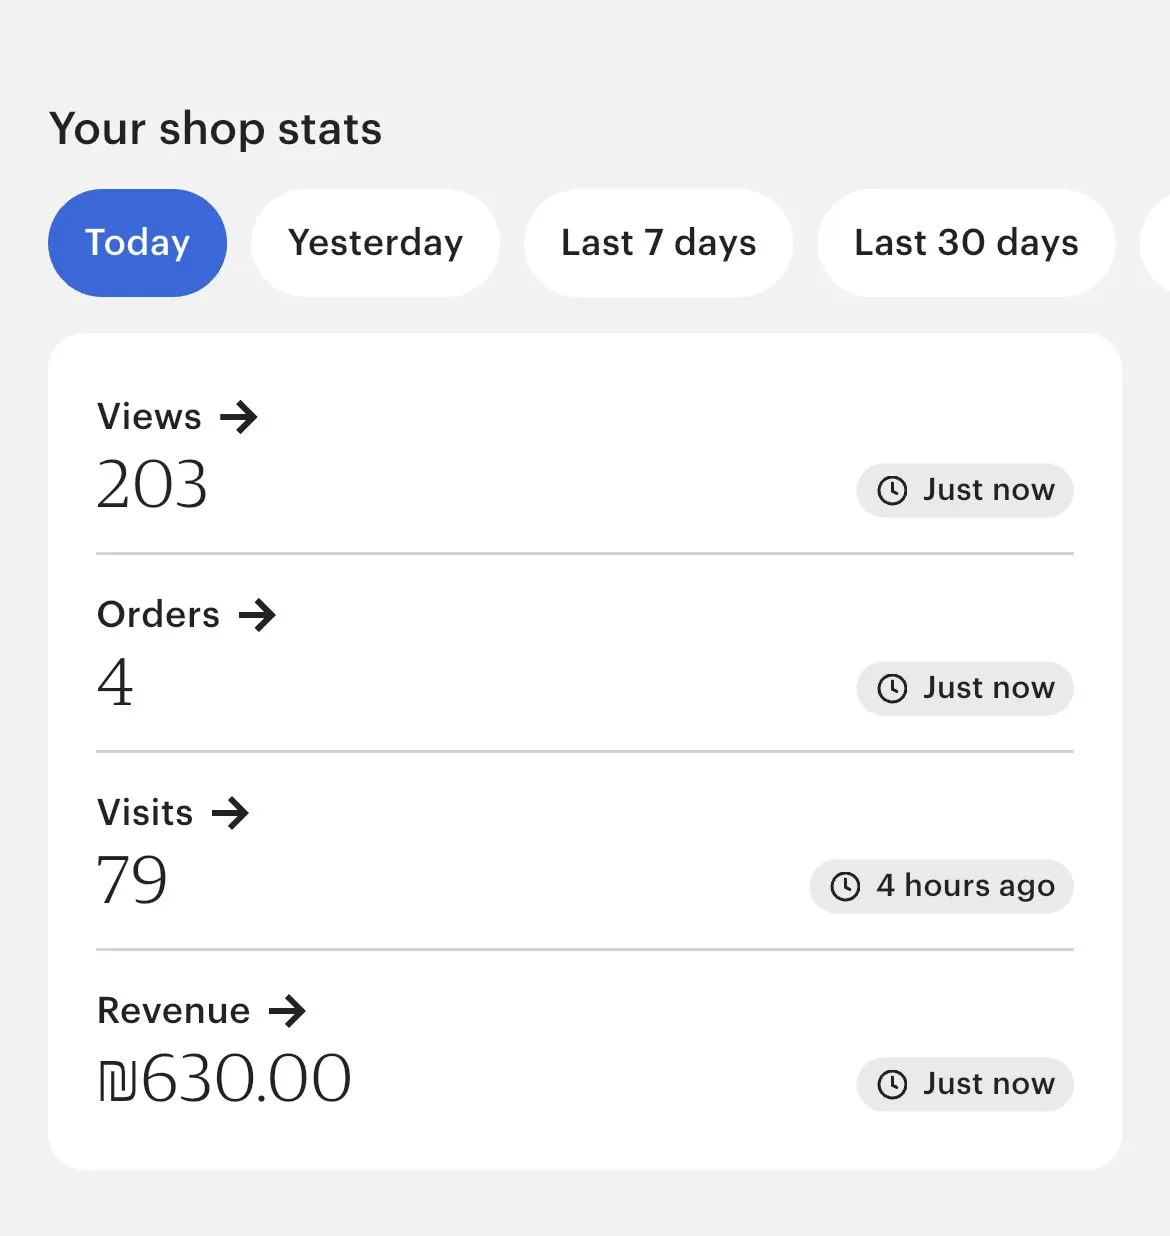Viewport: 1170px width, 1236px height.
Task: Select the Today time range tab
Action: 137,243
